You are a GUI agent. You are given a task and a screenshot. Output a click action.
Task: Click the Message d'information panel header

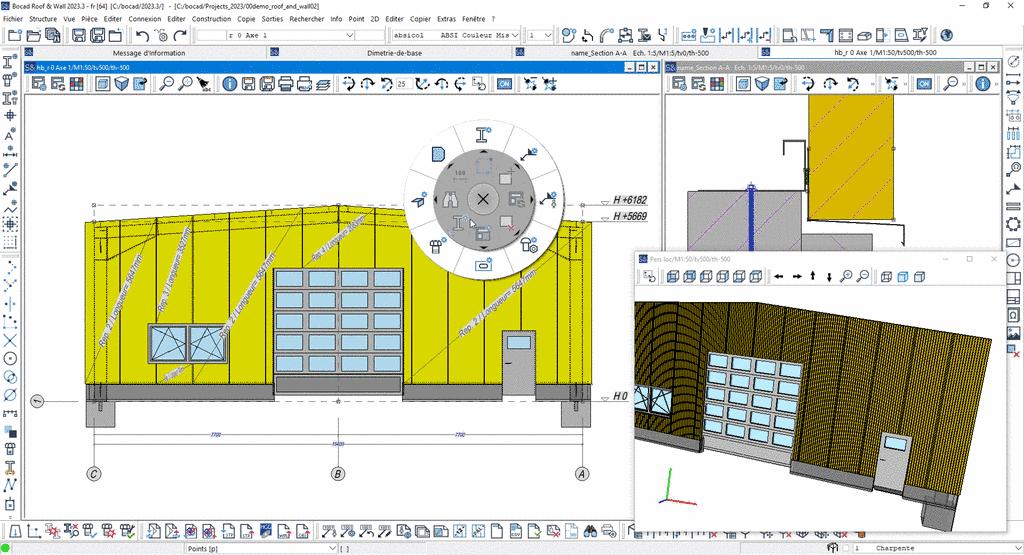[x=146, y=52]
